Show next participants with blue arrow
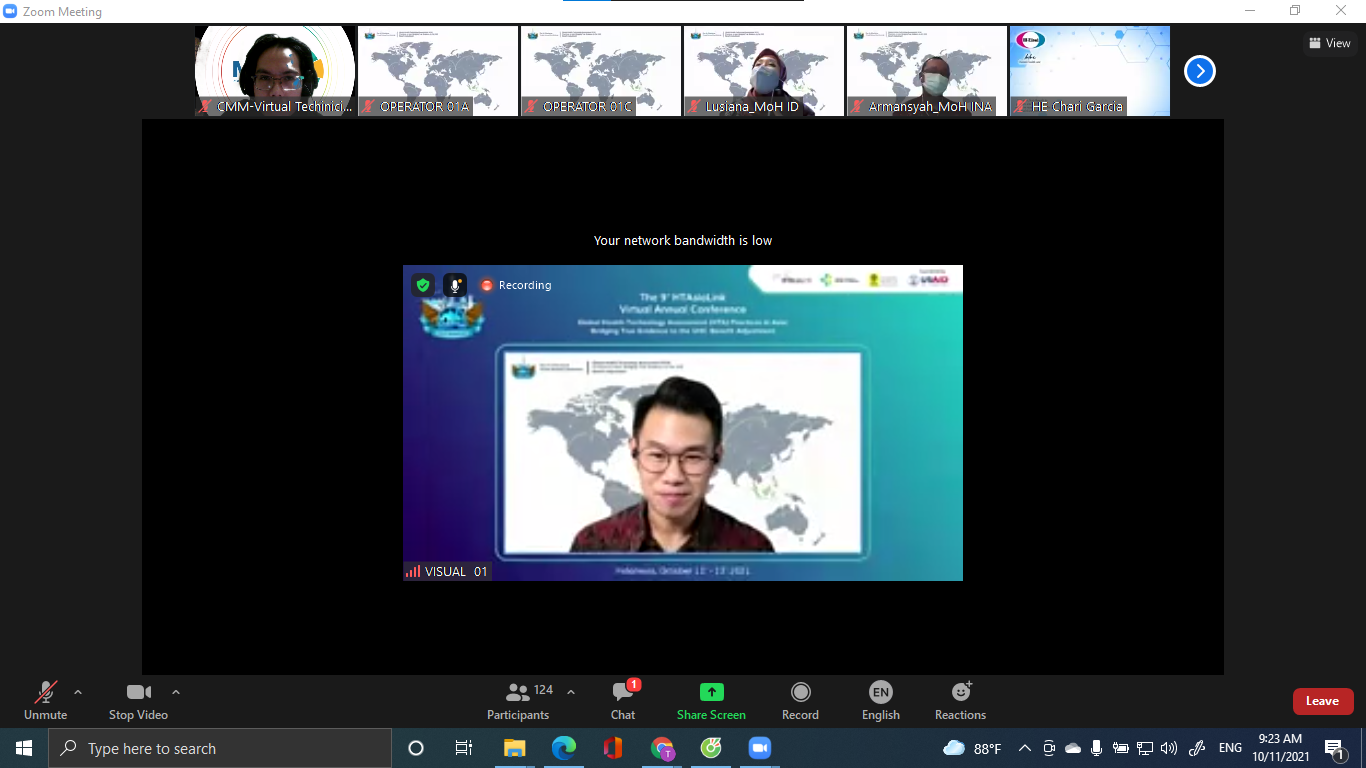 [x=1199, y=71]
